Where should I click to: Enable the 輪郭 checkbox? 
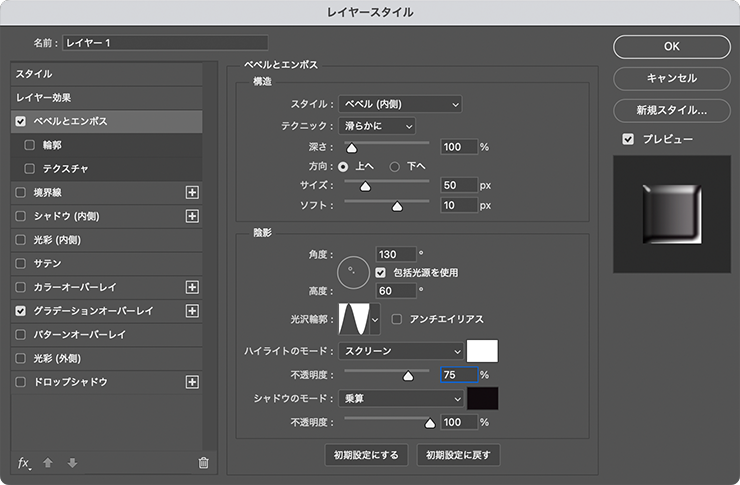pos(30,145)
